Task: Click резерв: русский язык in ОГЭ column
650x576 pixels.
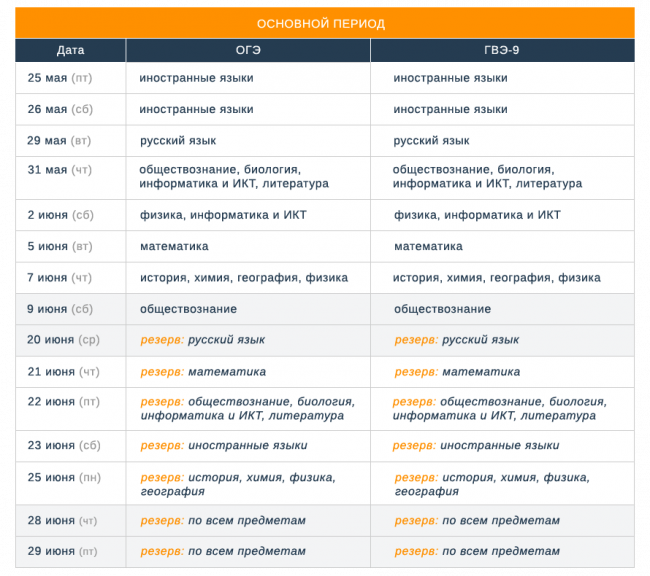Action: click(203, 340)
